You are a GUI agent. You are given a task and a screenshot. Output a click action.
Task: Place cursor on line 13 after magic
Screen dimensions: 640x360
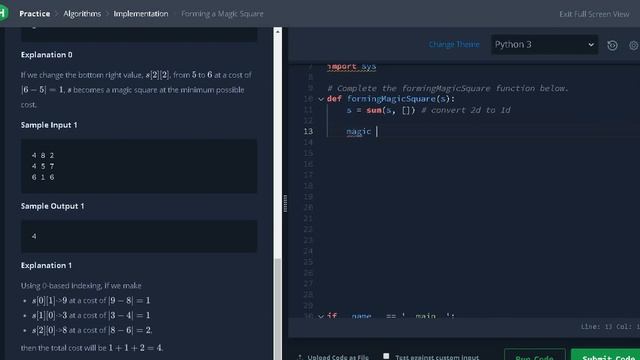tap(376, 131)
